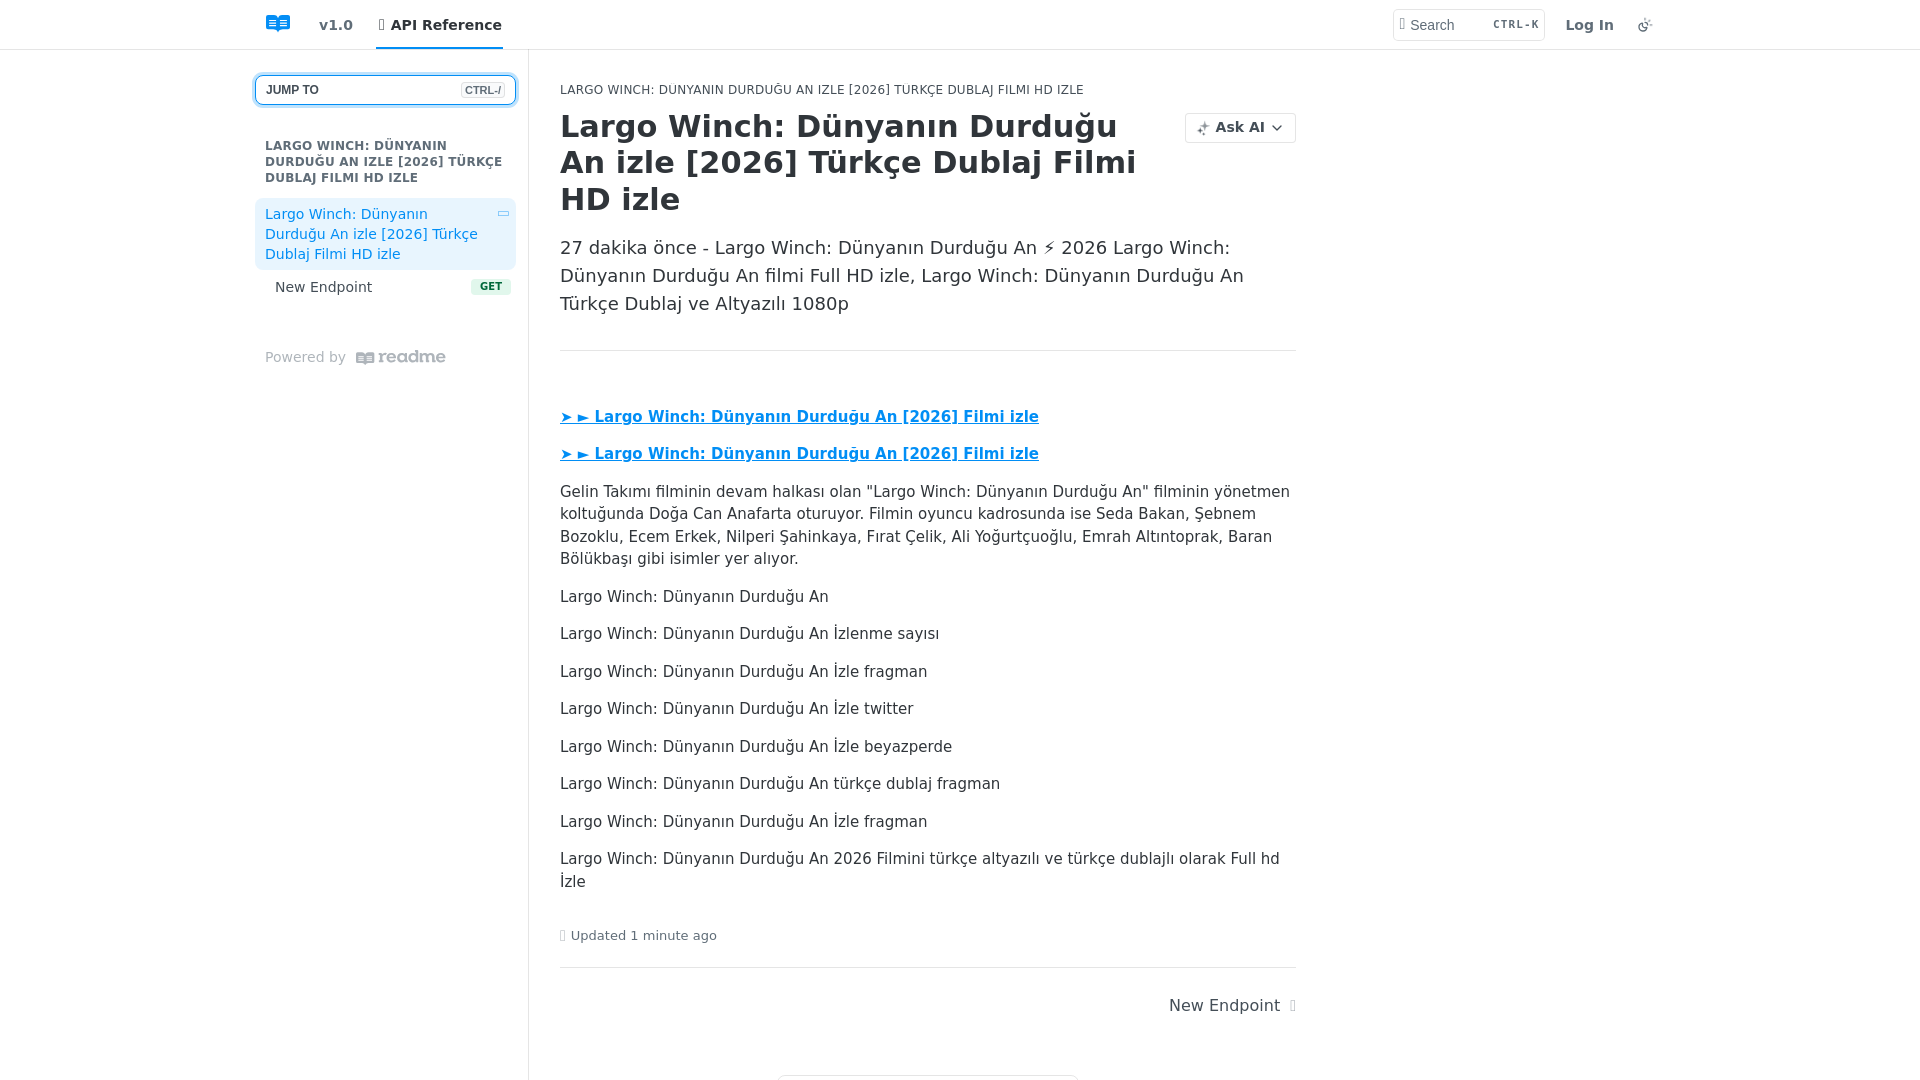
Task: Click the paragraph starting Gelin Takımı filminin
Action: click(x=927, y=526)
